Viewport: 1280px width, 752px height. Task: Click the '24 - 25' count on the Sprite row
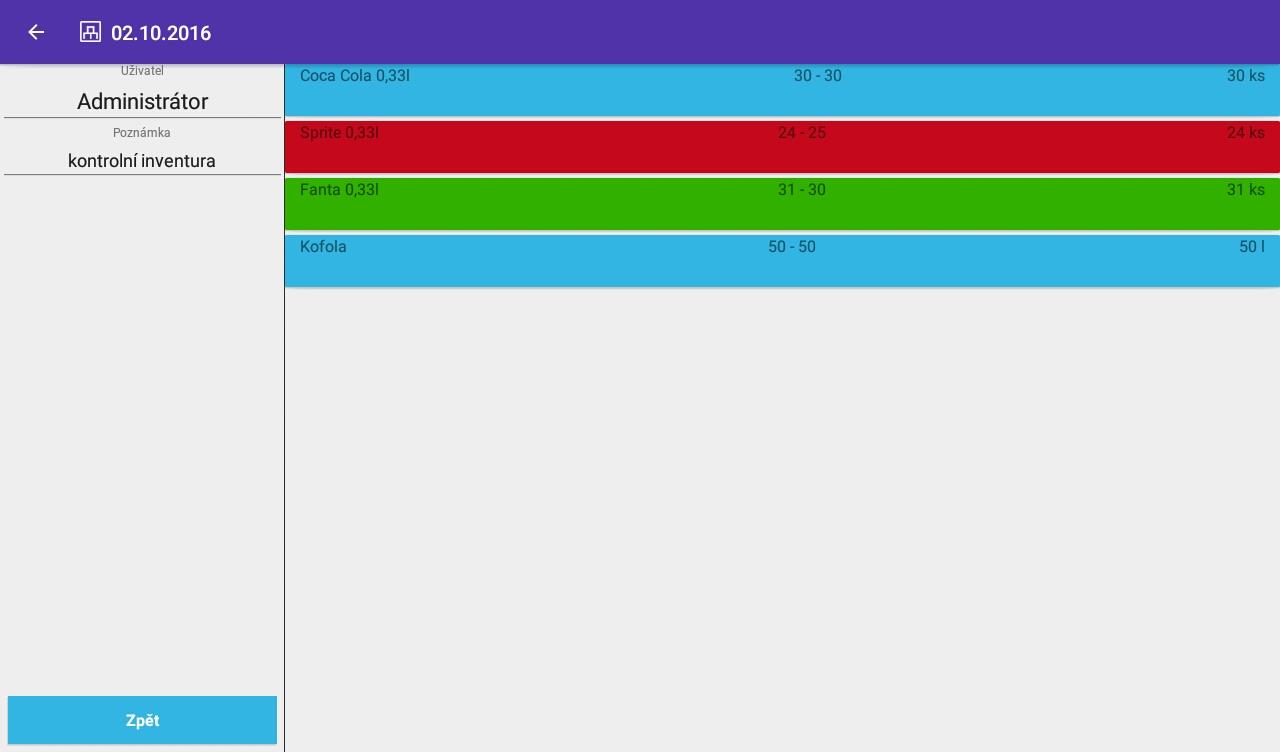[x=801, y=133]
